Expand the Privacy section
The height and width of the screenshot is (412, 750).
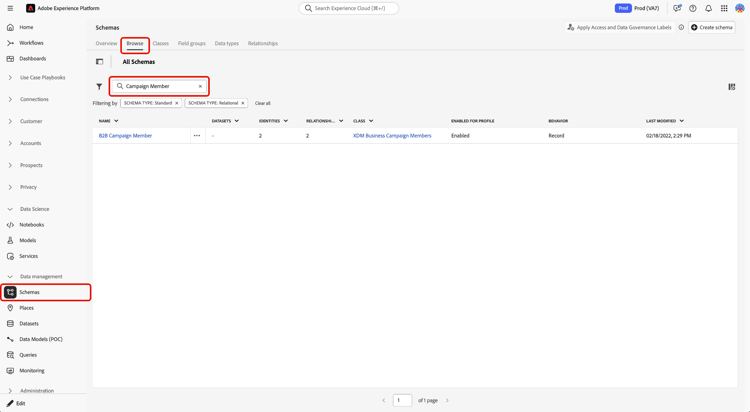pos(10,188)
